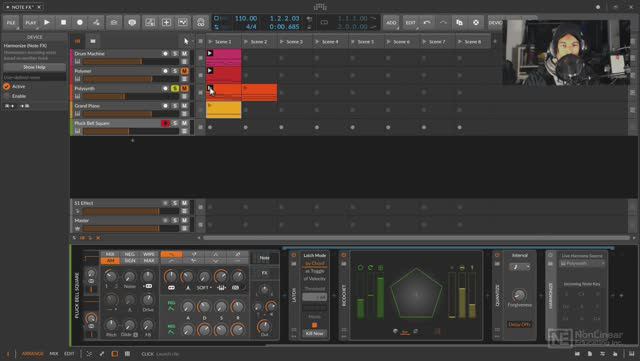Select NEG mix mode on synth device
Viewport: 640px width, 361px height.
[130, 254]
